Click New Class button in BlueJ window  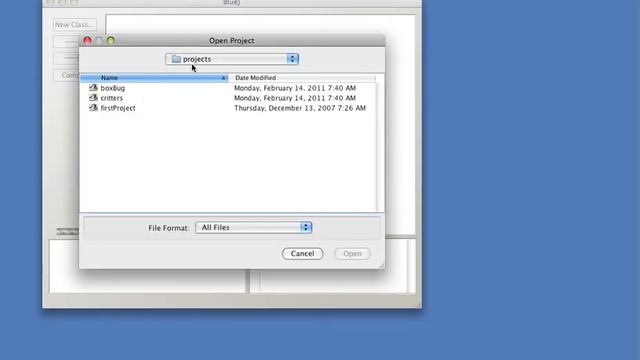coord(74,25)
